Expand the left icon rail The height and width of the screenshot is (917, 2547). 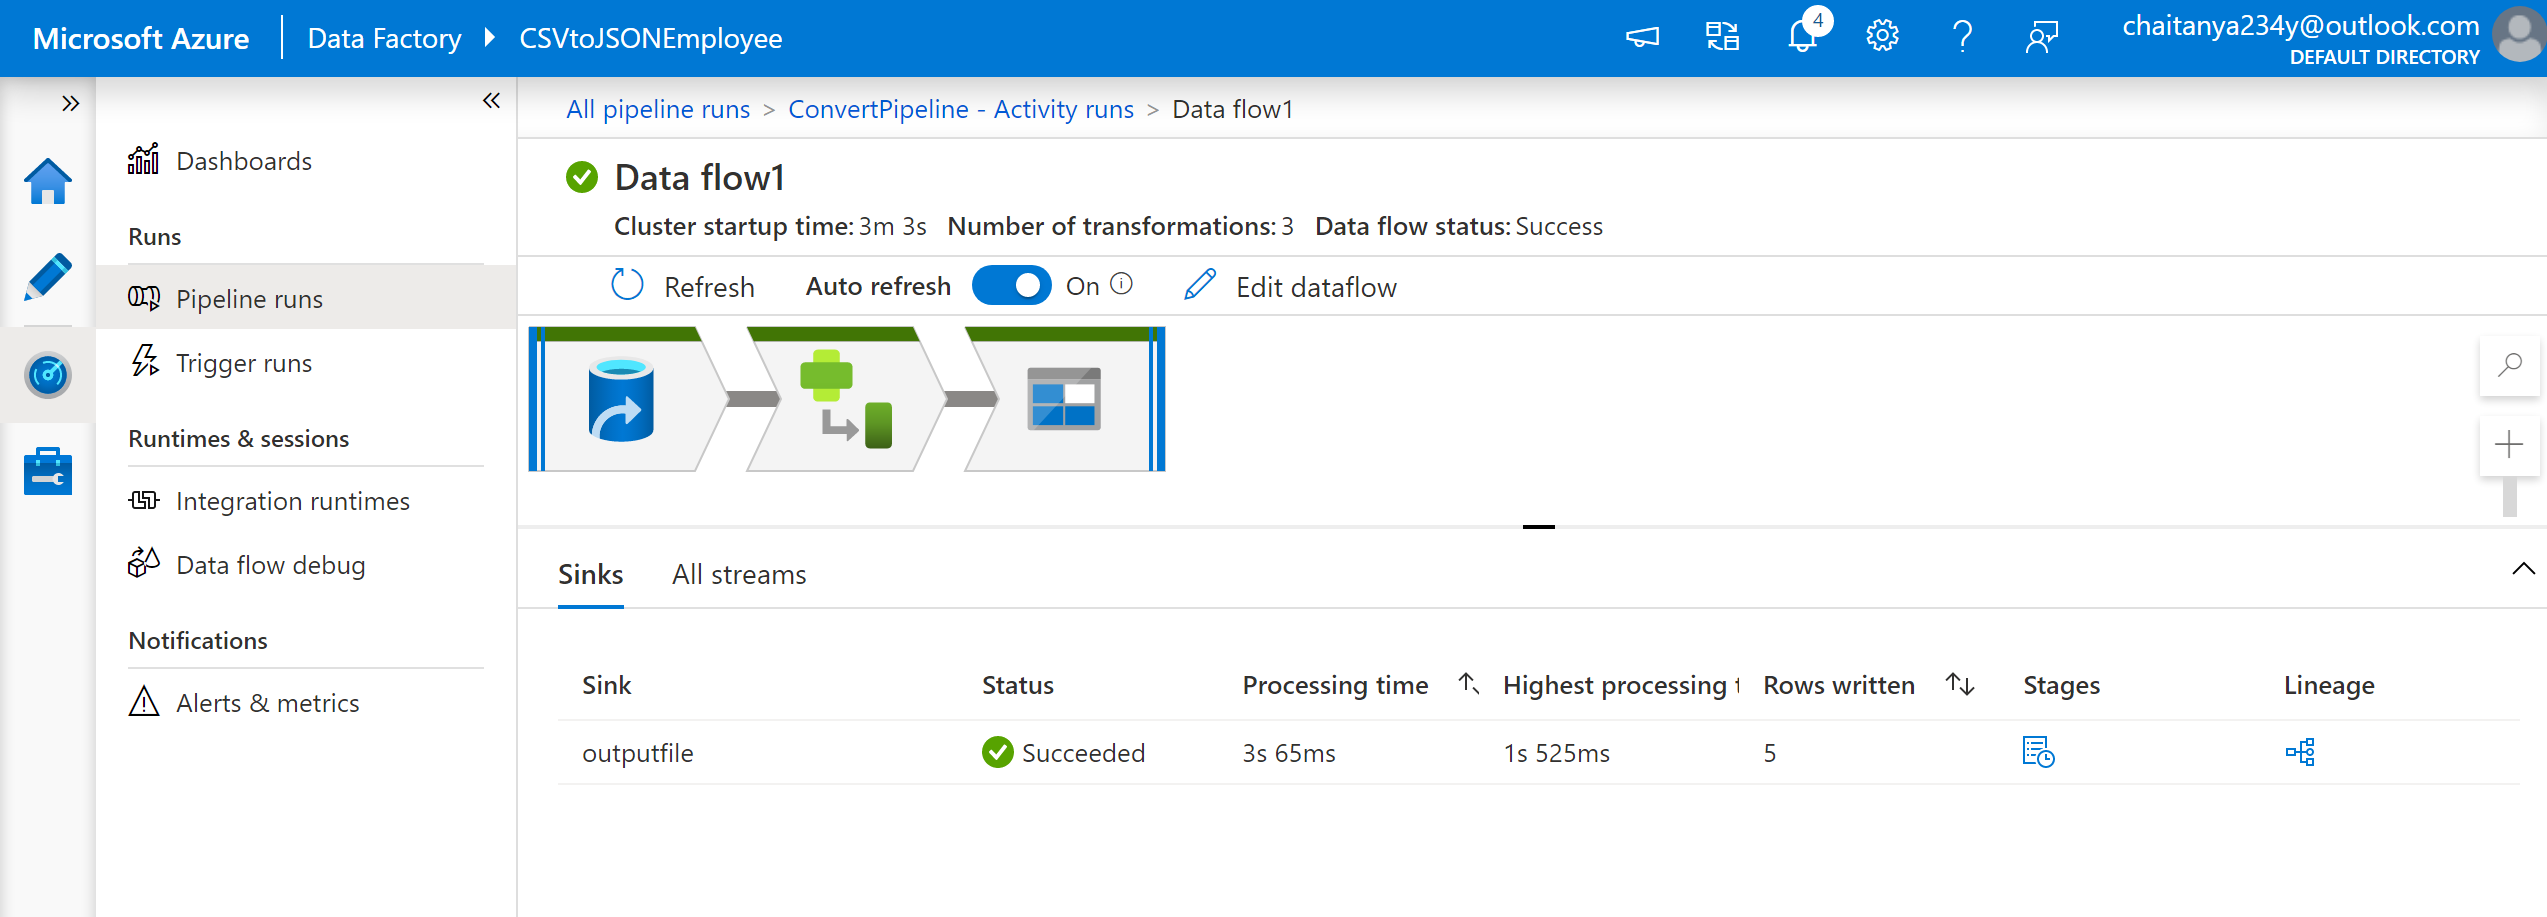70,103
